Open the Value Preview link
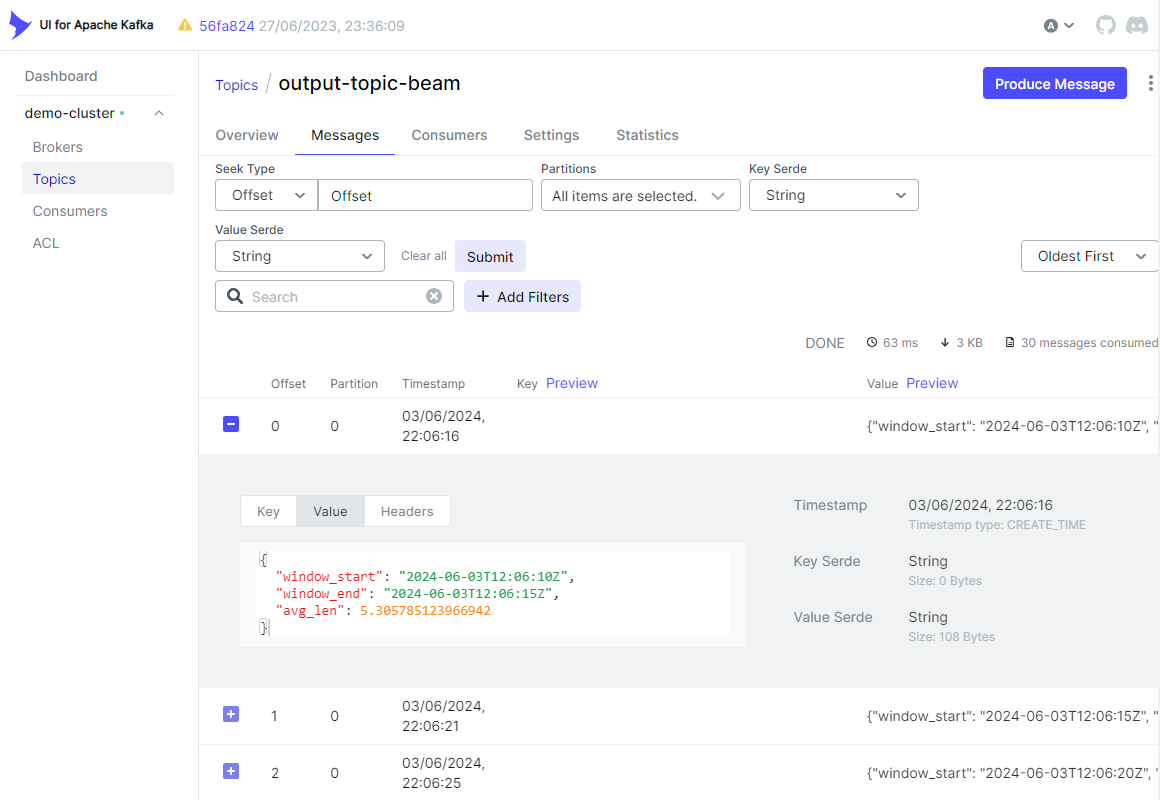 pyautogui.click(x=932, y=383)
